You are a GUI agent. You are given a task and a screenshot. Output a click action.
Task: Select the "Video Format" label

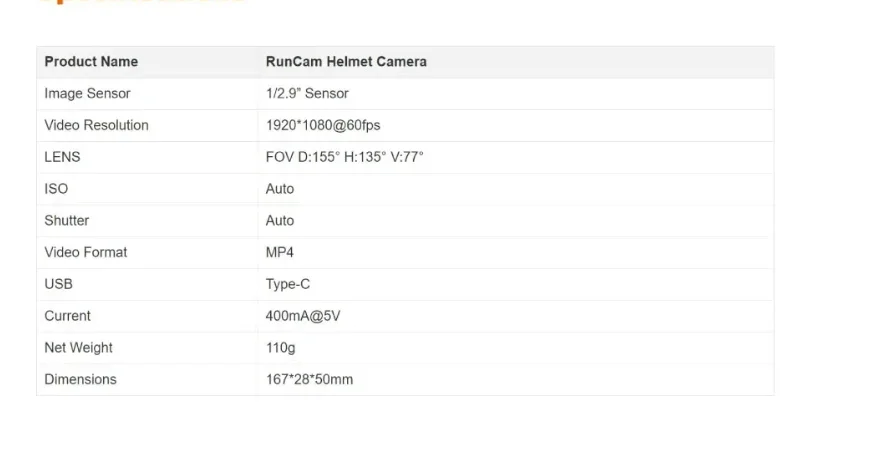tap(86, 253)
